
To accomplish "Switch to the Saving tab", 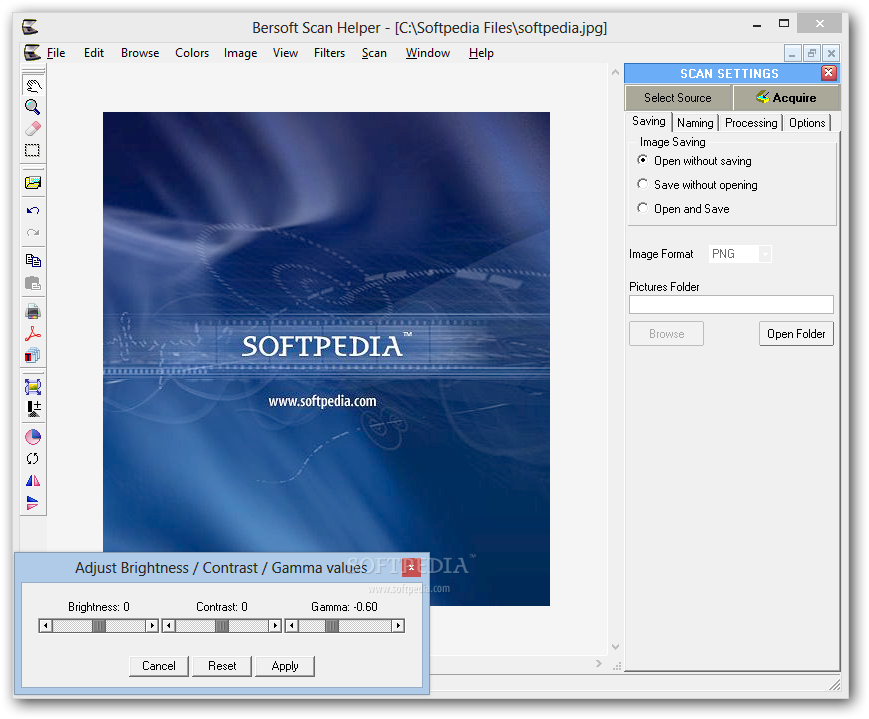I will [x=648, y=121].
